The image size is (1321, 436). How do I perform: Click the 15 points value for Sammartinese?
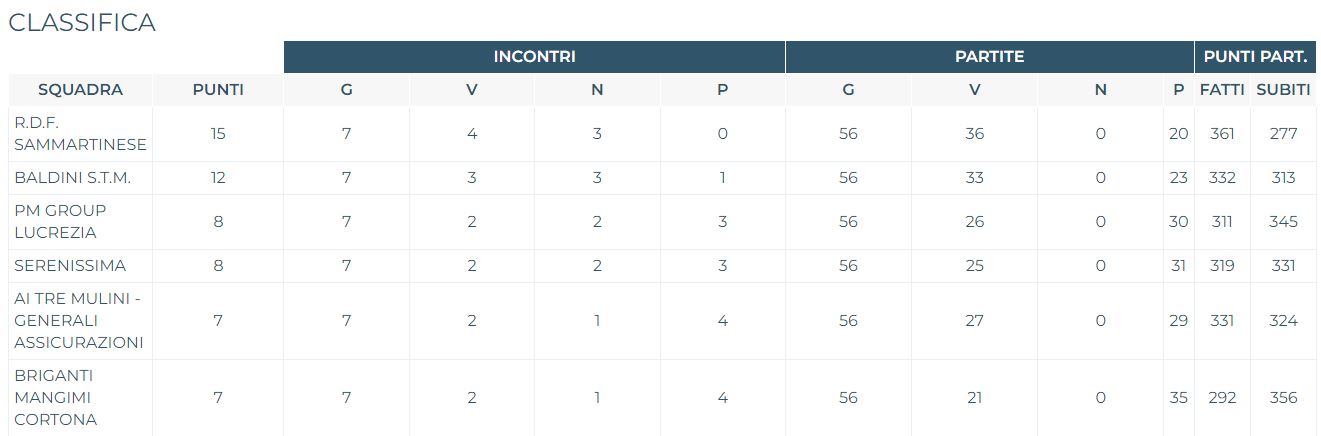218,134
